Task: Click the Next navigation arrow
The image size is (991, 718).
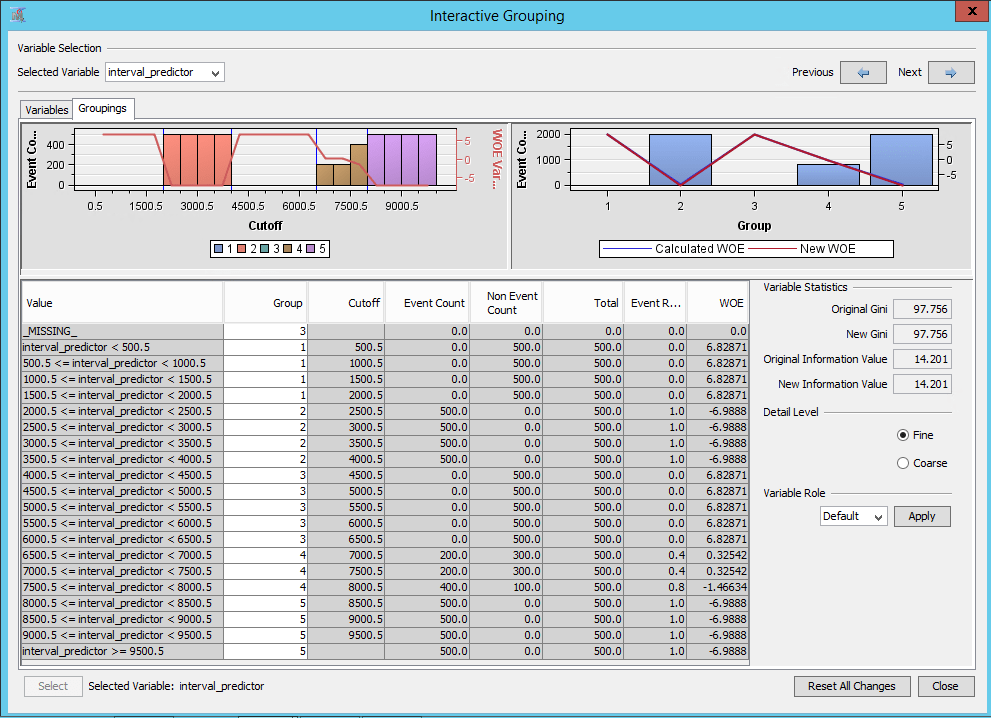Action: click(950, 72)
